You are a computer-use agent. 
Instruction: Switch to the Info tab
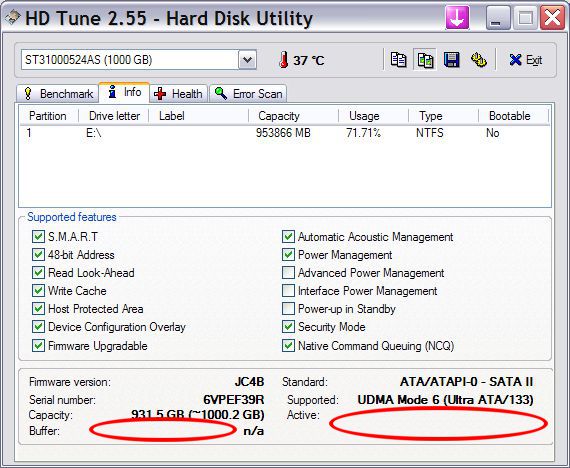[124, 92]
